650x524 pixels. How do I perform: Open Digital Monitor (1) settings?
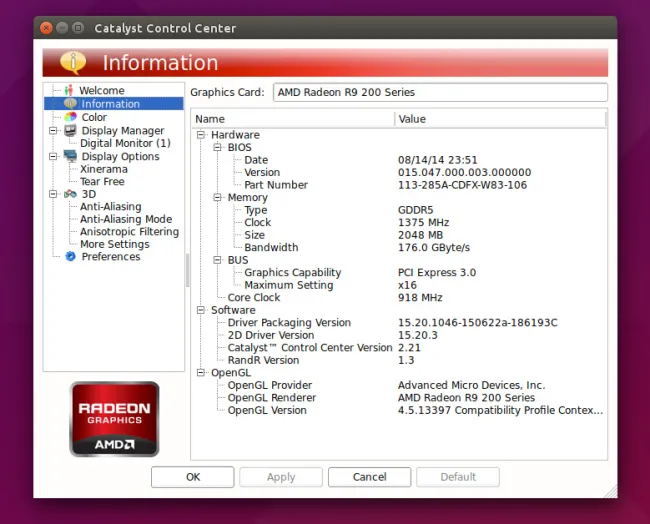(125, 143)
